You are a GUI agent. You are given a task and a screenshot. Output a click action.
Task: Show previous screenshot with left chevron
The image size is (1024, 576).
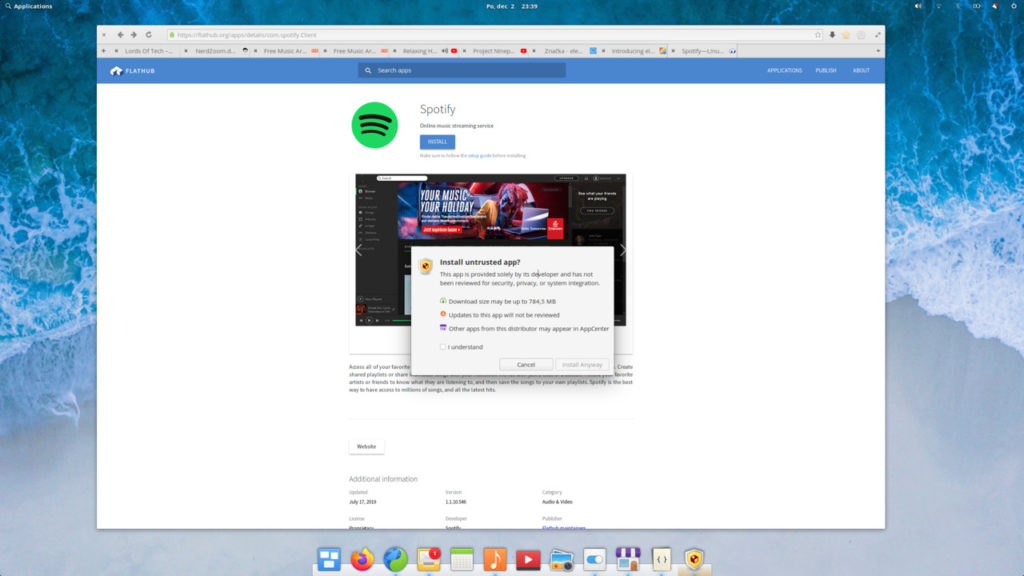click(x=359, y=250)
